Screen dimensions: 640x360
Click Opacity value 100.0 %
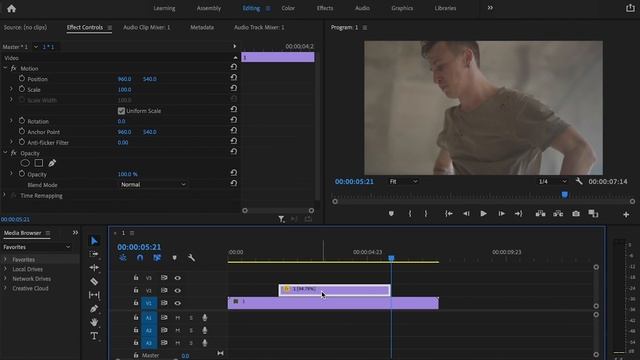tap(127, 174)
